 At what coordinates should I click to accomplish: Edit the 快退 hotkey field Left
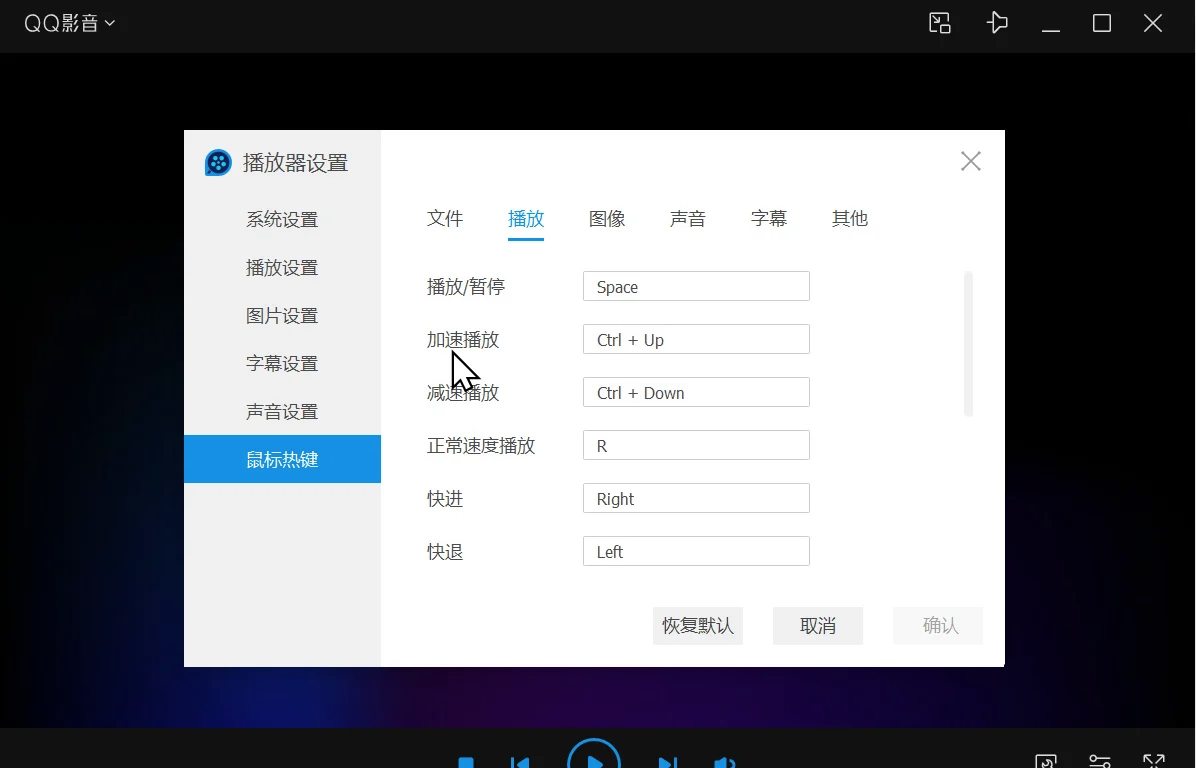point(696,551)
